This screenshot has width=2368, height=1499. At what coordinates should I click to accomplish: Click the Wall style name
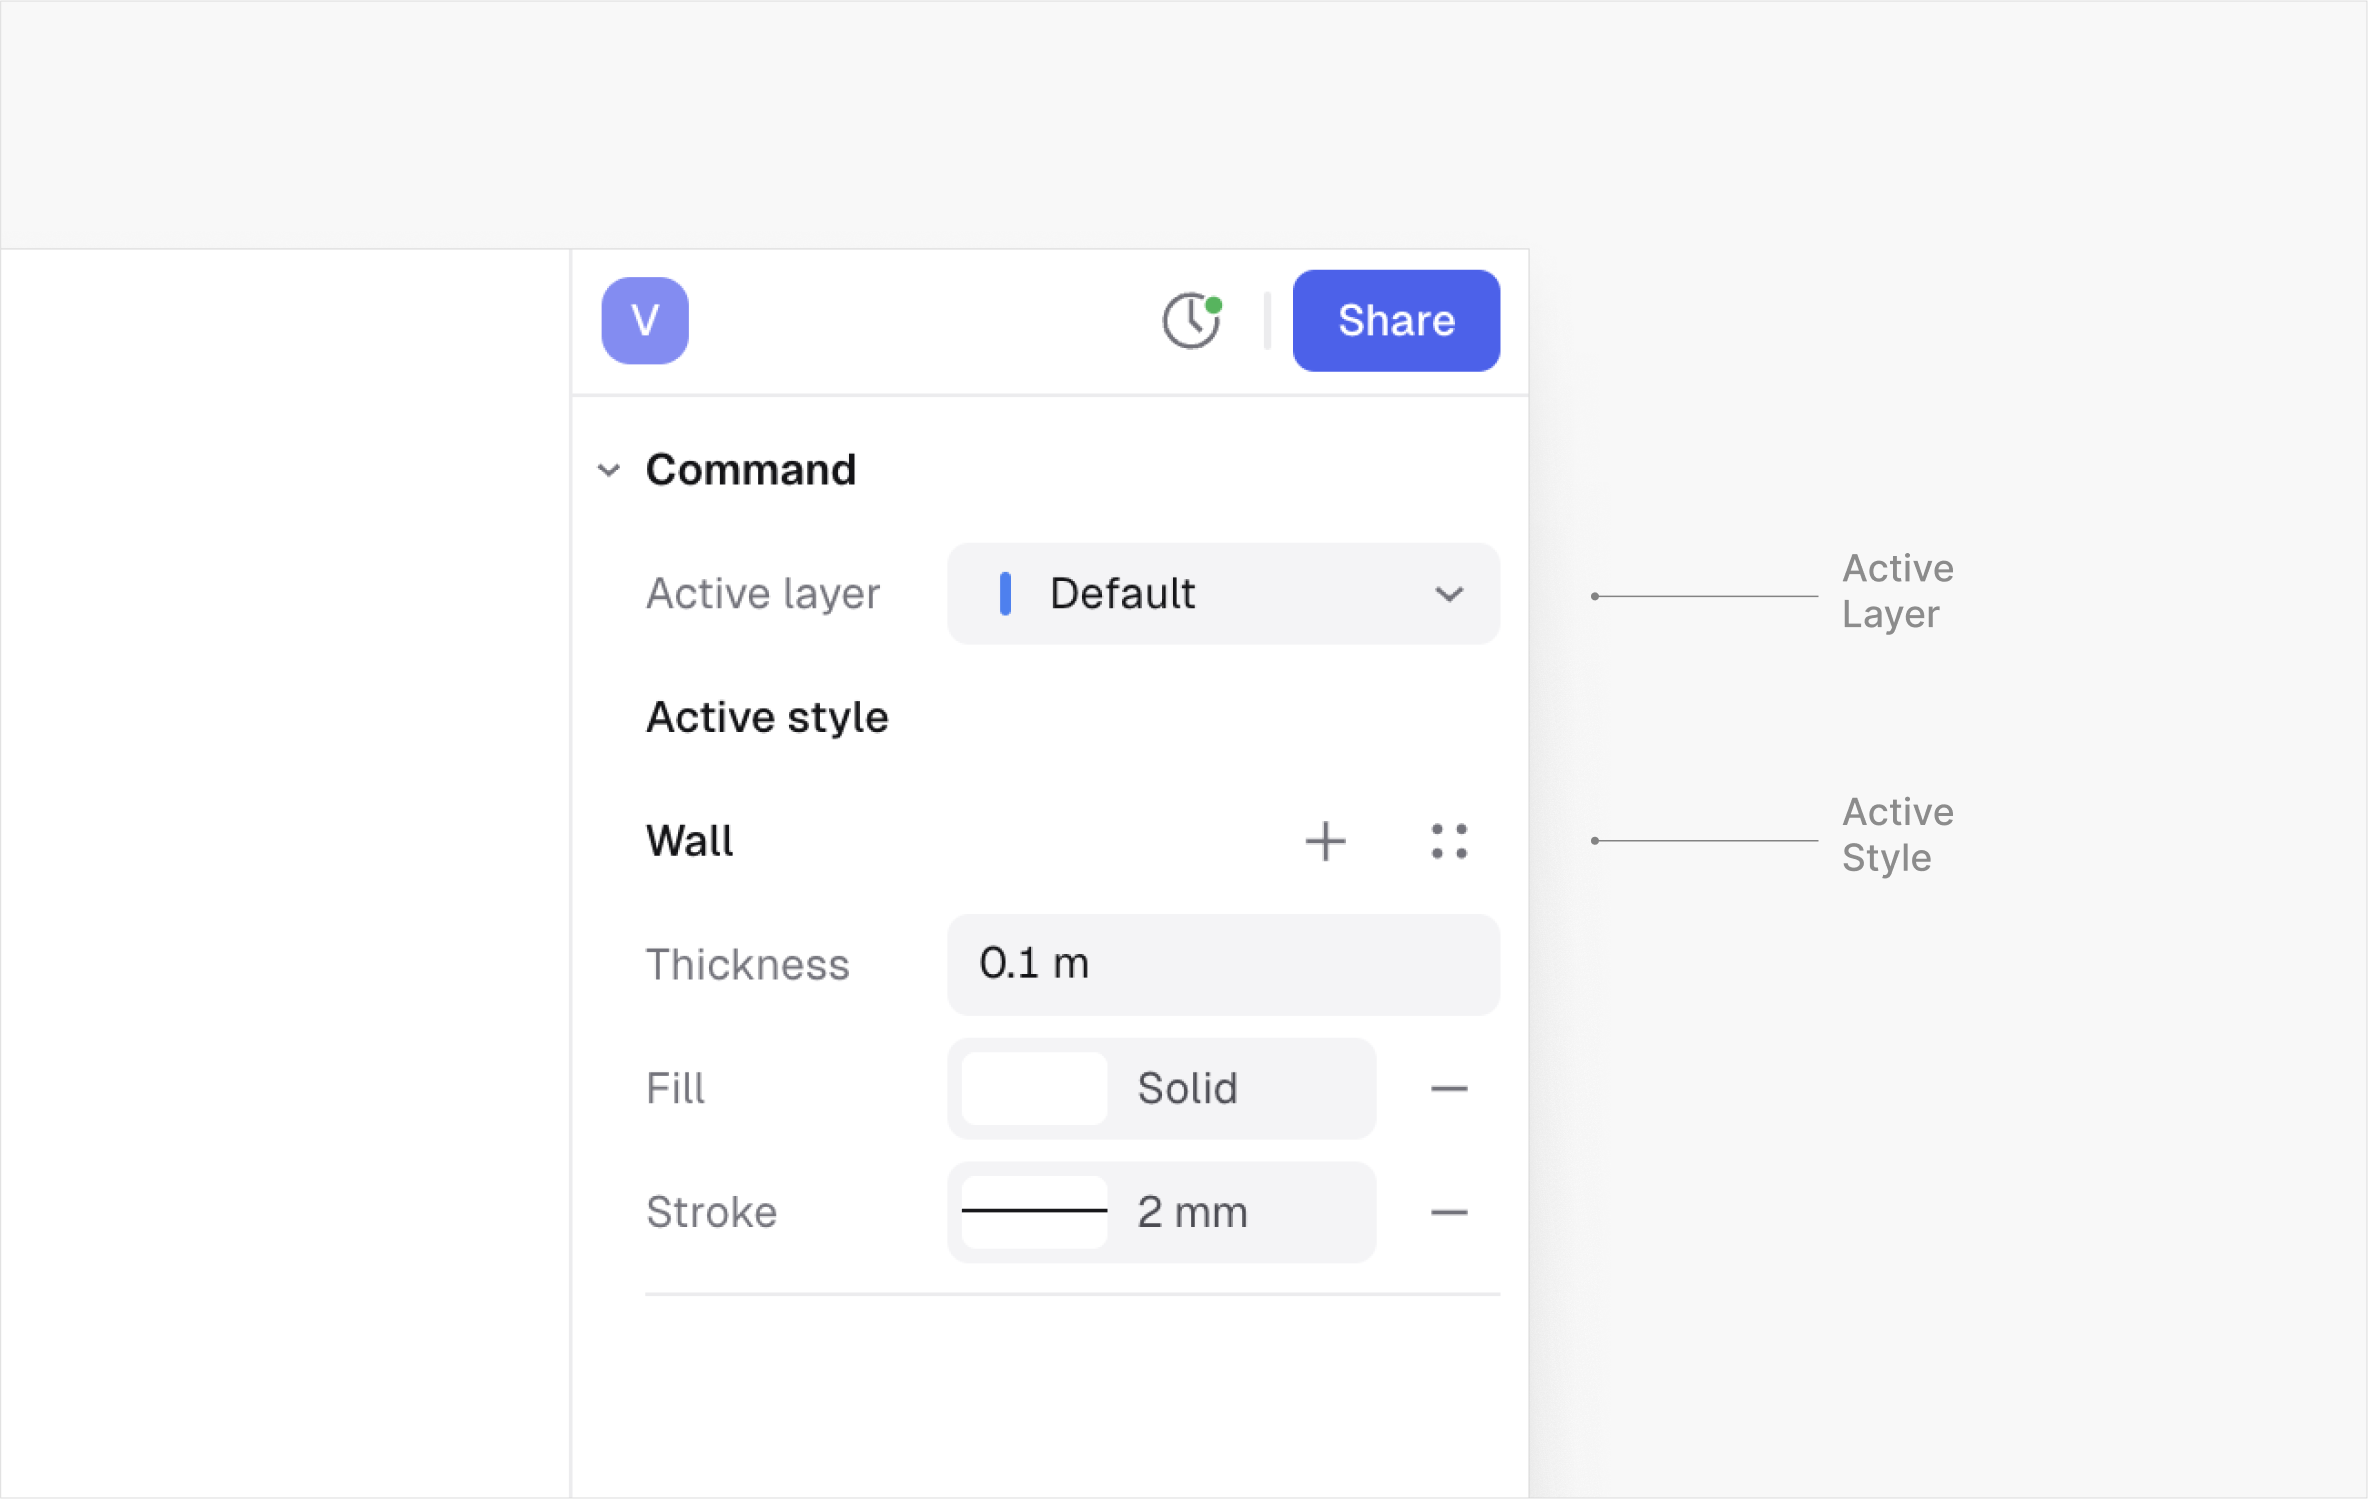[x=690, y=841]
